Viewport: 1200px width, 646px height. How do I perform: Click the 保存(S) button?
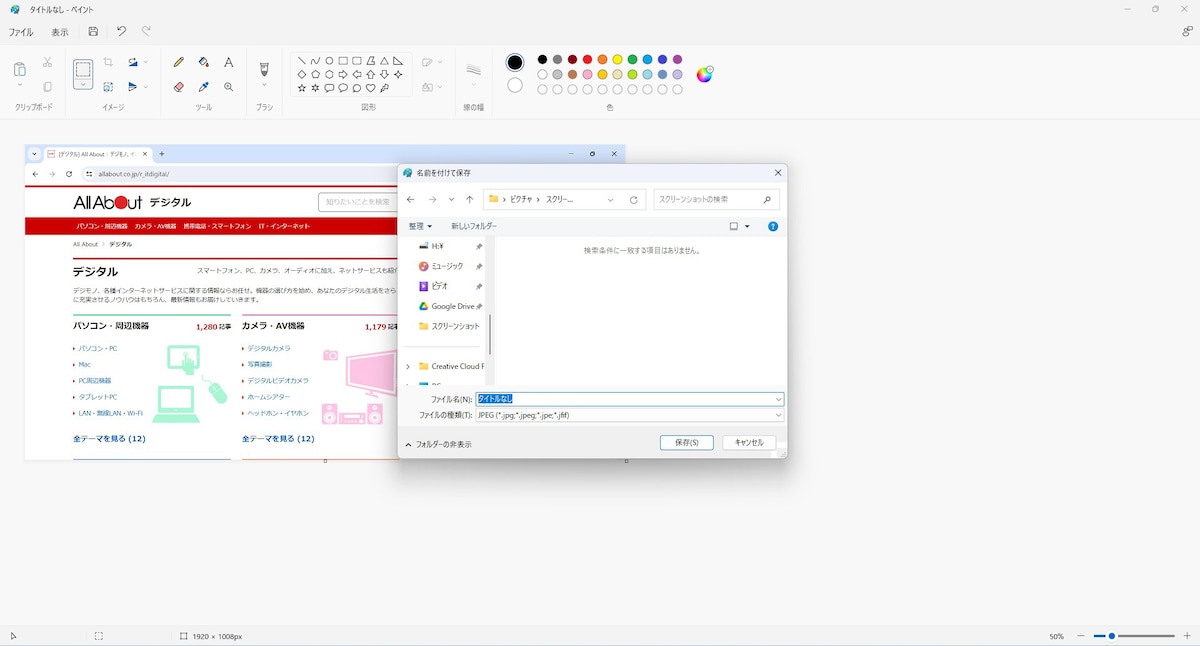(687, 442)
